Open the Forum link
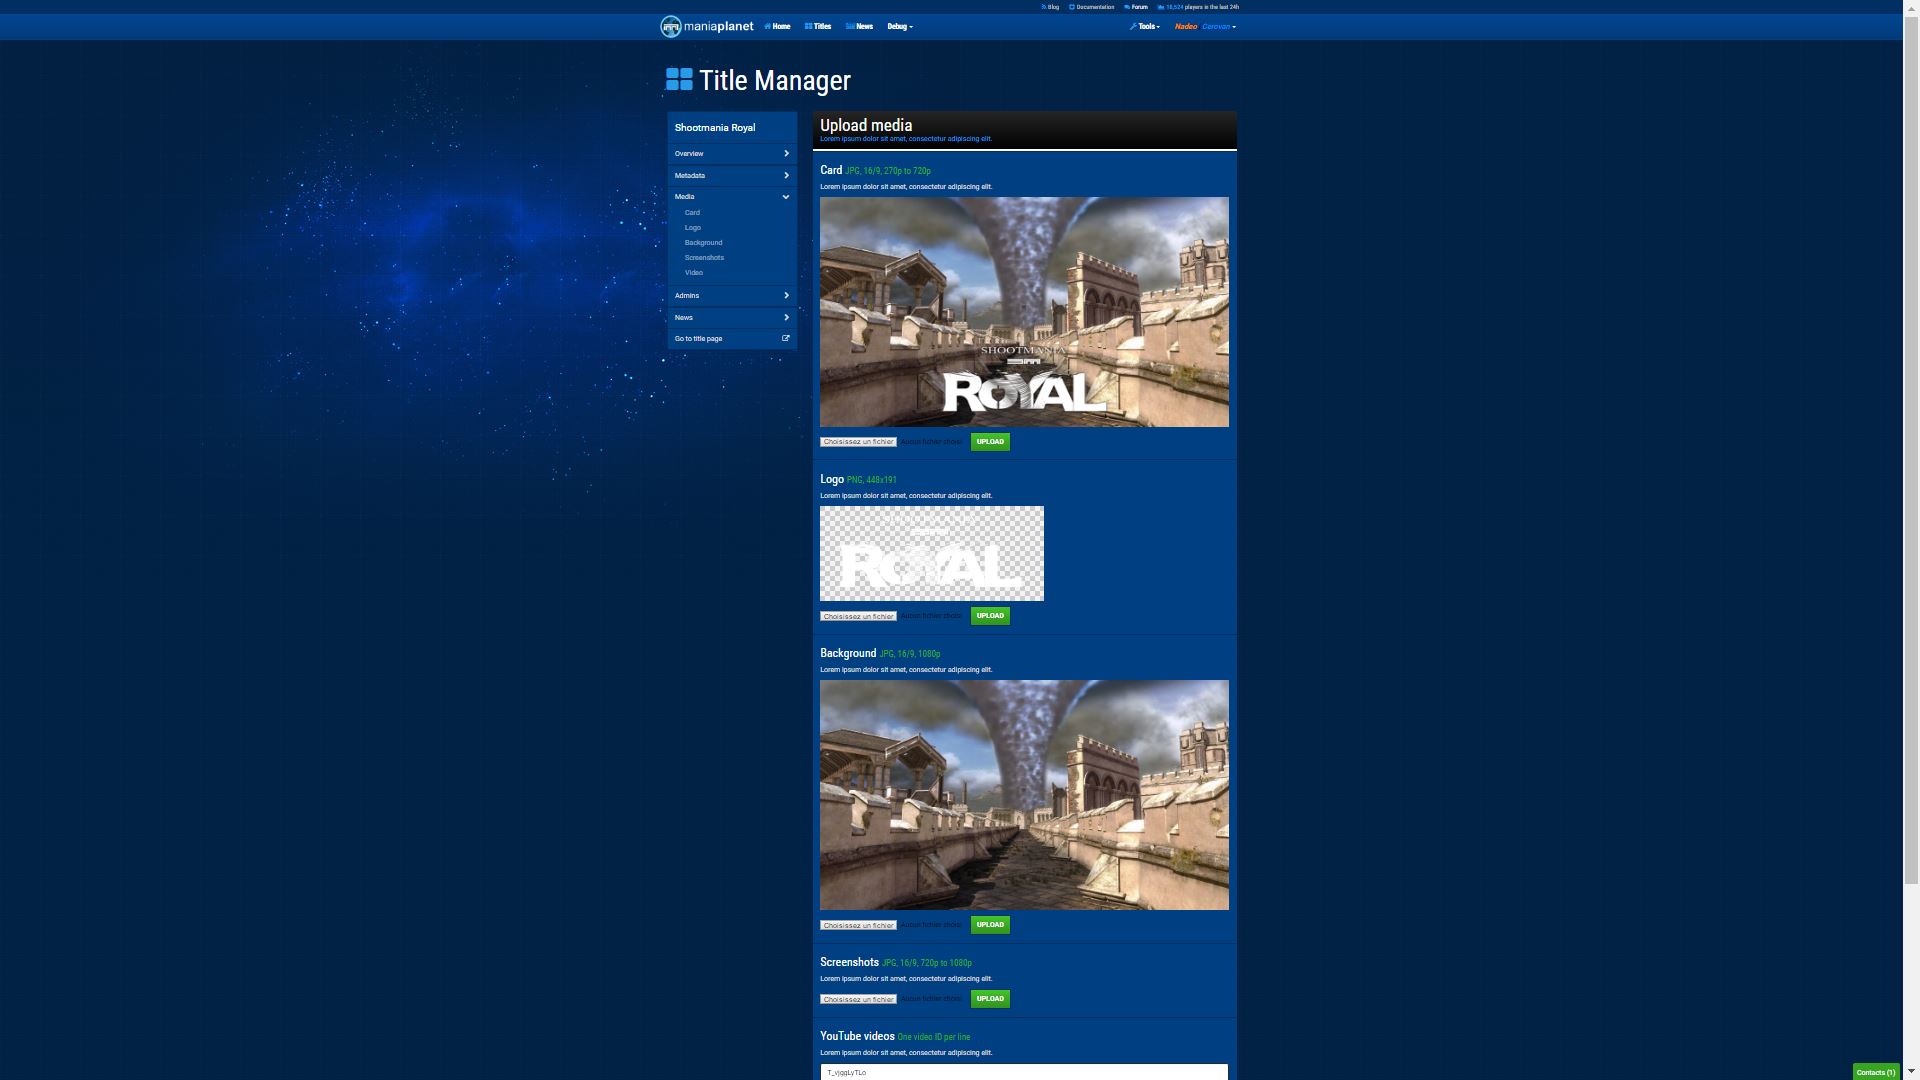1920x1080 pixels. [1136, 7]
